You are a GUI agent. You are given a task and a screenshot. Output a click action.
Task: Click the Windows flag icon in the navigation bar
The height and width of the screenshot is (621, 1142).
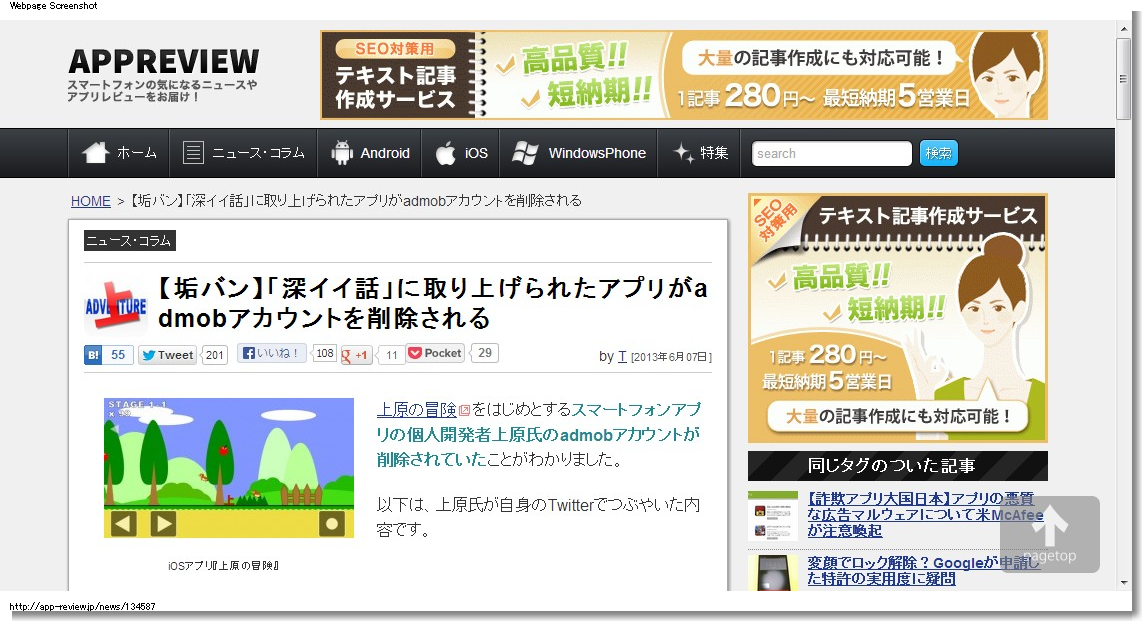point(525,153)
